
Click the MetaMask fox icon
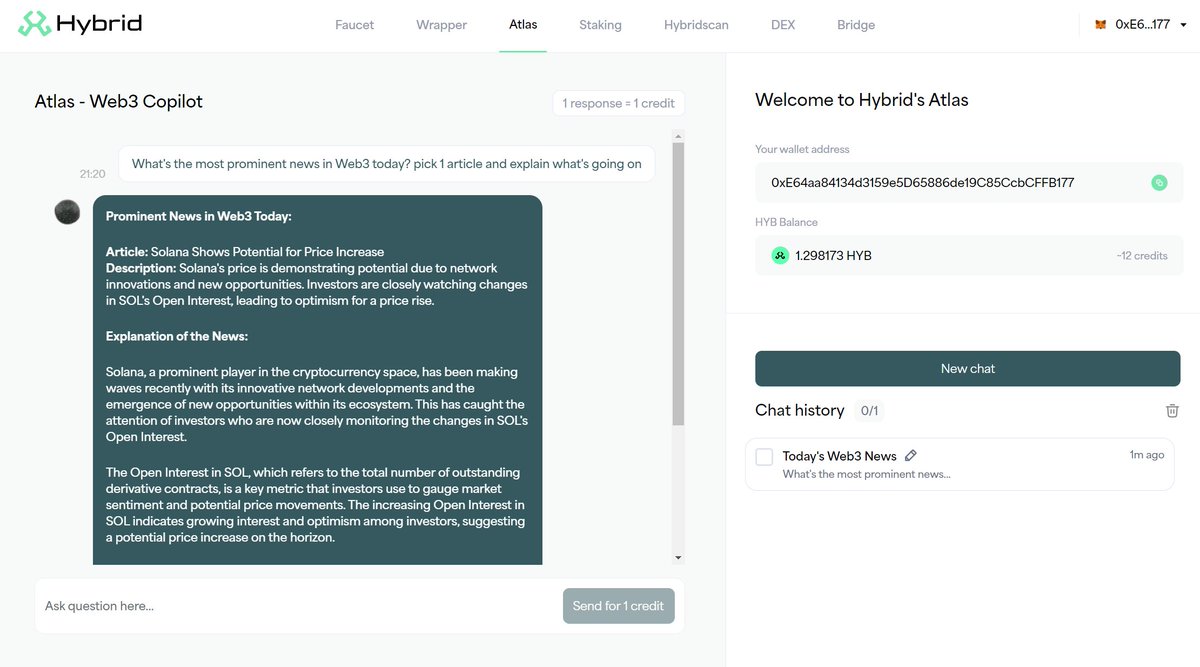point(1100,25)
